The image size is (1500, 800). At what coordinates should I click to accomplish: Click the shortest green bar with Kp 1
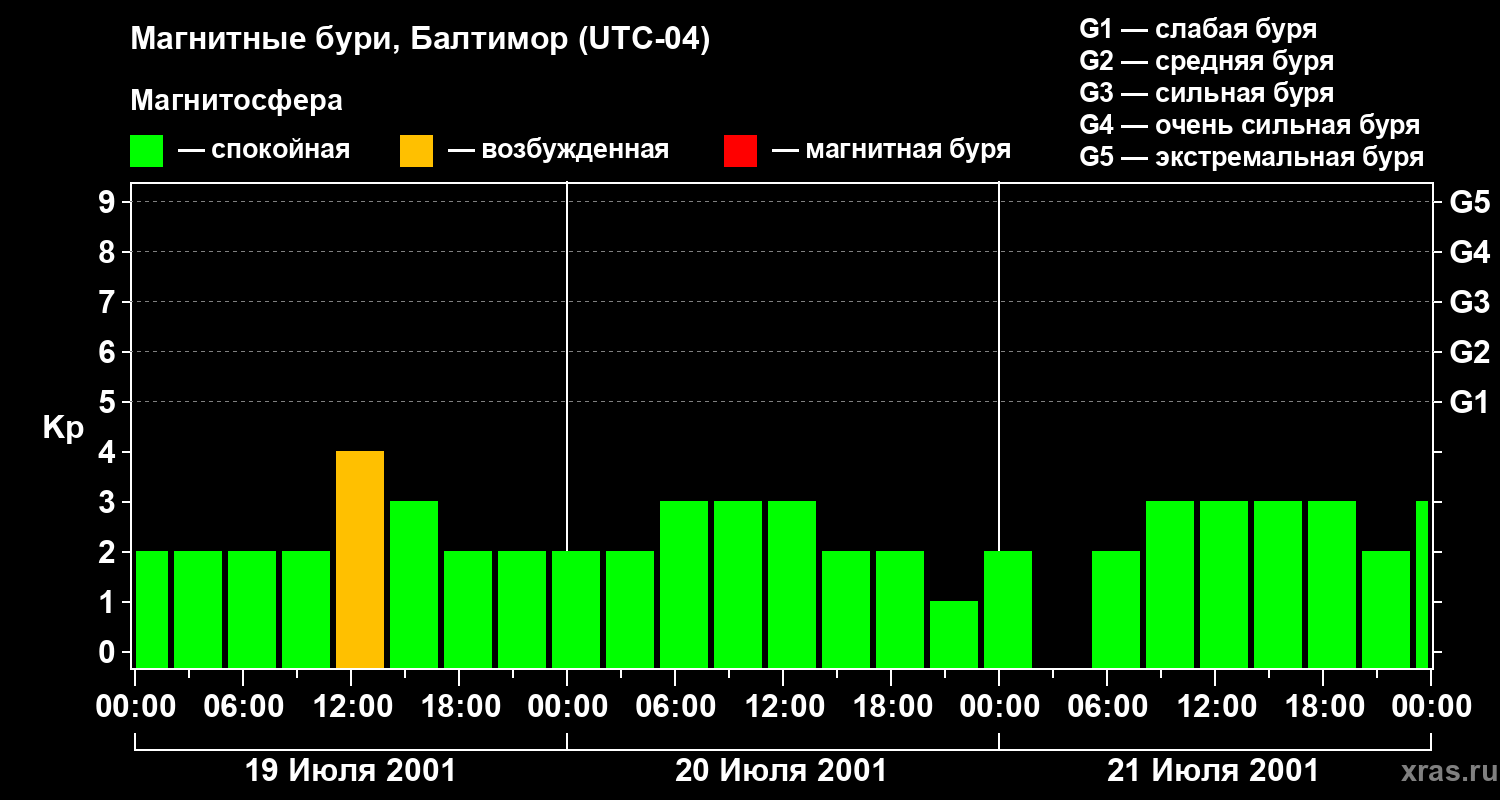[x=954, y=635]
